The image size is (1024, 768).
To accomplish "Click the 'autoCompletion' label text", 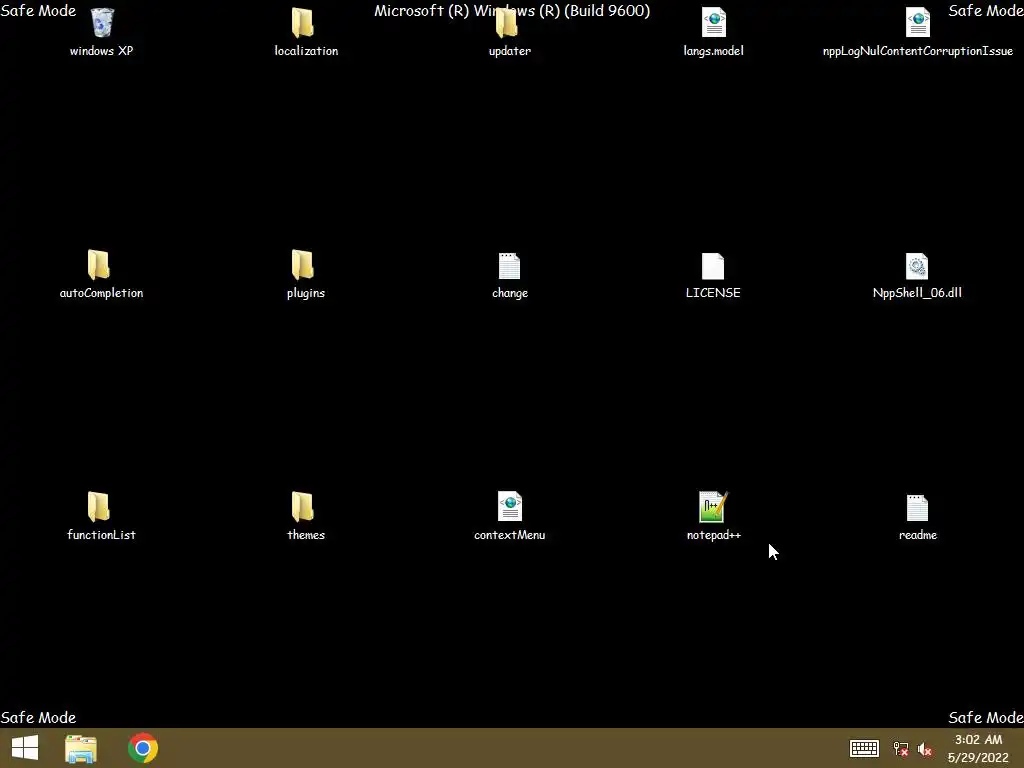I will point(101,293).
